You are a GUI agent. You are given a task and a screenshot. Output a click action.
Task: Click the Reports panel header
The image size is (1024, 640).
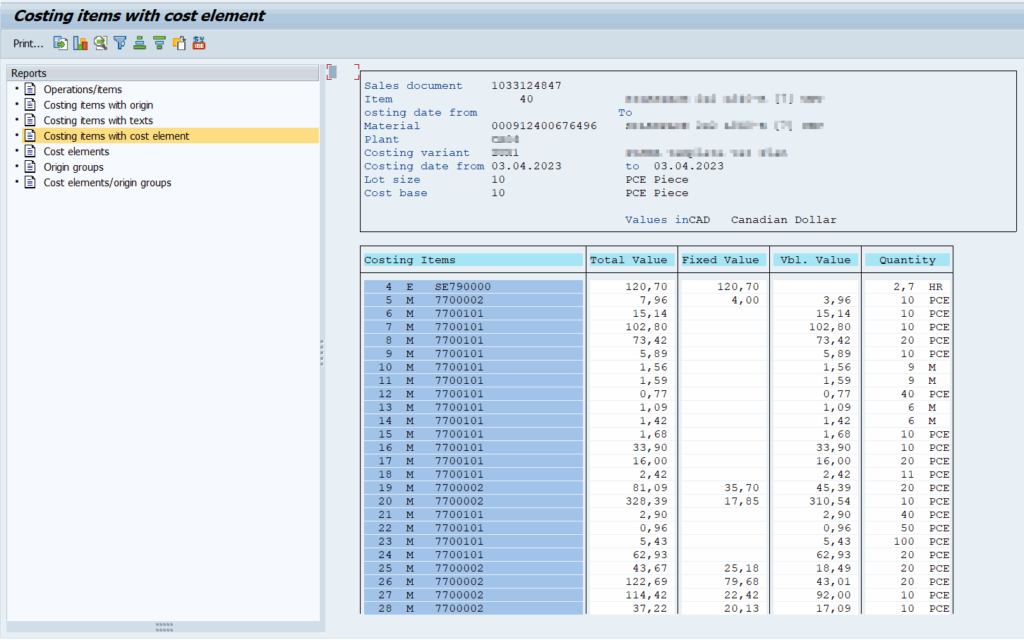(163, 73)
